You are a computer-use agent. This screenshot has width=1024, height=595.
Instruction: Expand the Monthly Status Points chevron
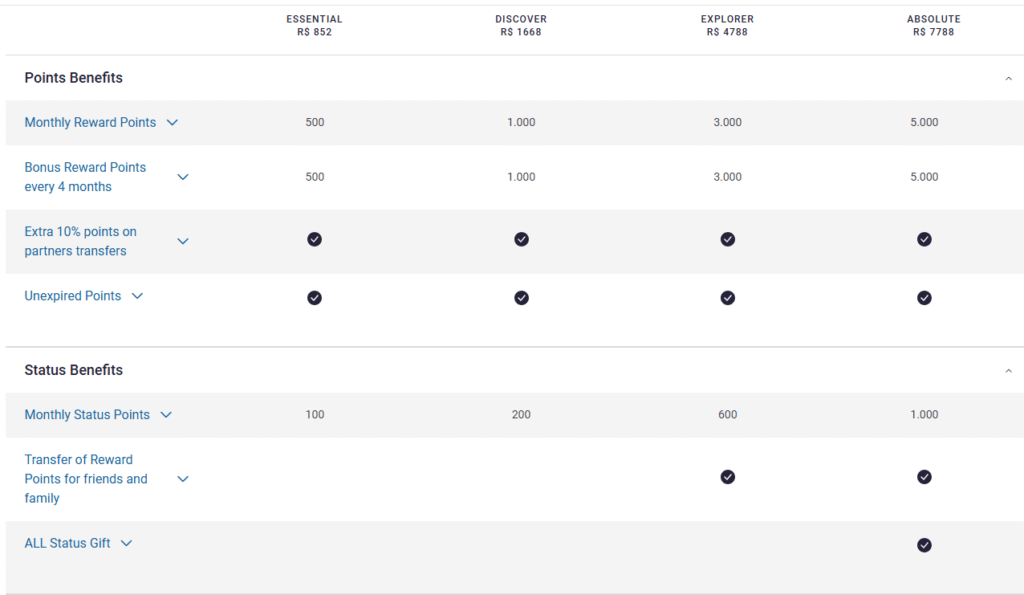pos(166,415)
